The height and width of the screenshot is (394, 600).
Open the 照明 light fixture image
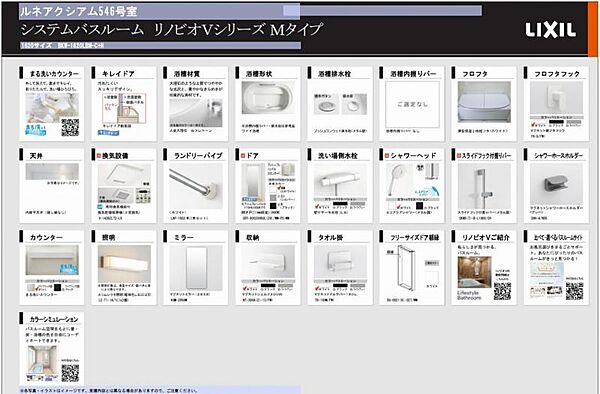(x=124, y=264)
